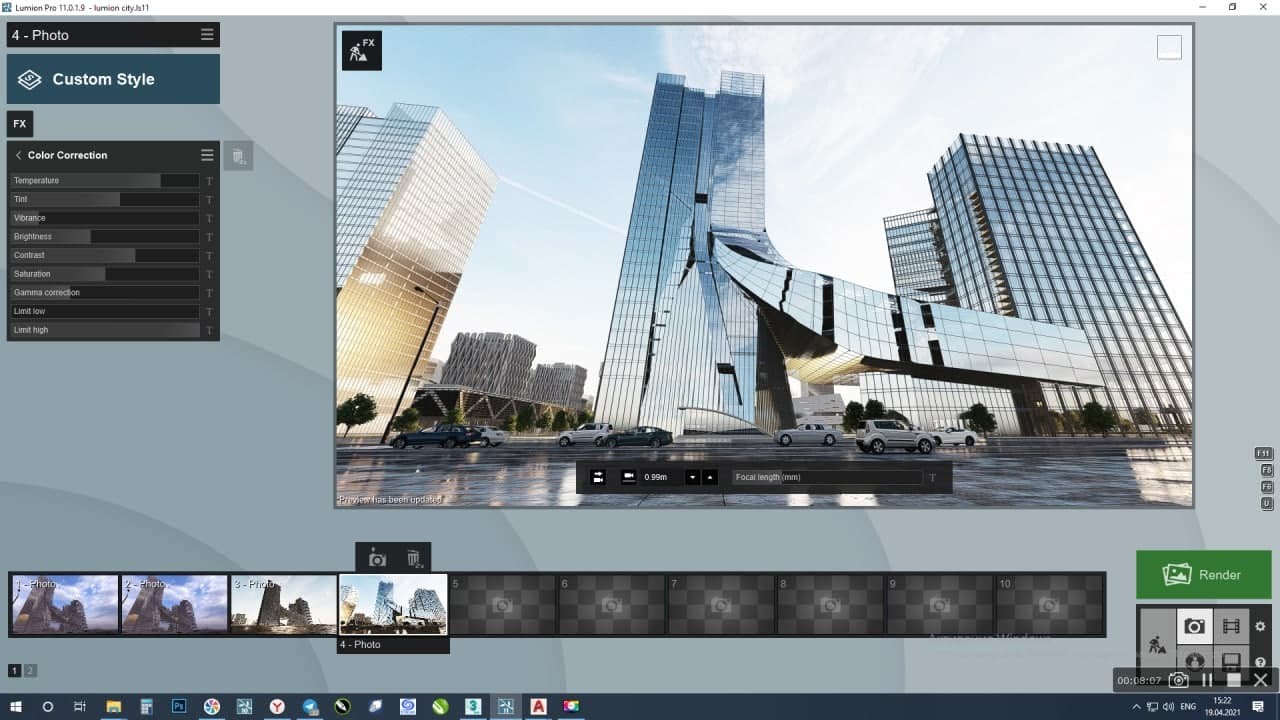Switch to Movie mode film icon
Image resolution: width=1280 pixels, height=720 pixels.
(x=1231, y=627)
